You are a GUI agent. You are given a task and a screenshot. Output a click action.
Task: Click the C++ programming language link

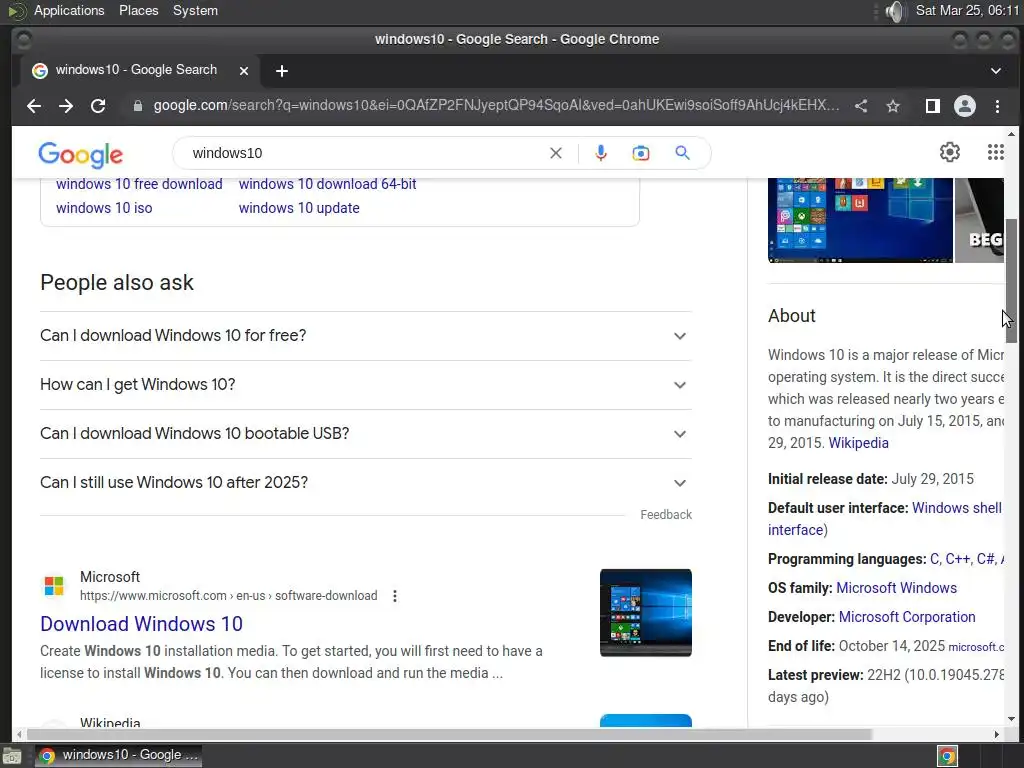click(x=957, y=559)
